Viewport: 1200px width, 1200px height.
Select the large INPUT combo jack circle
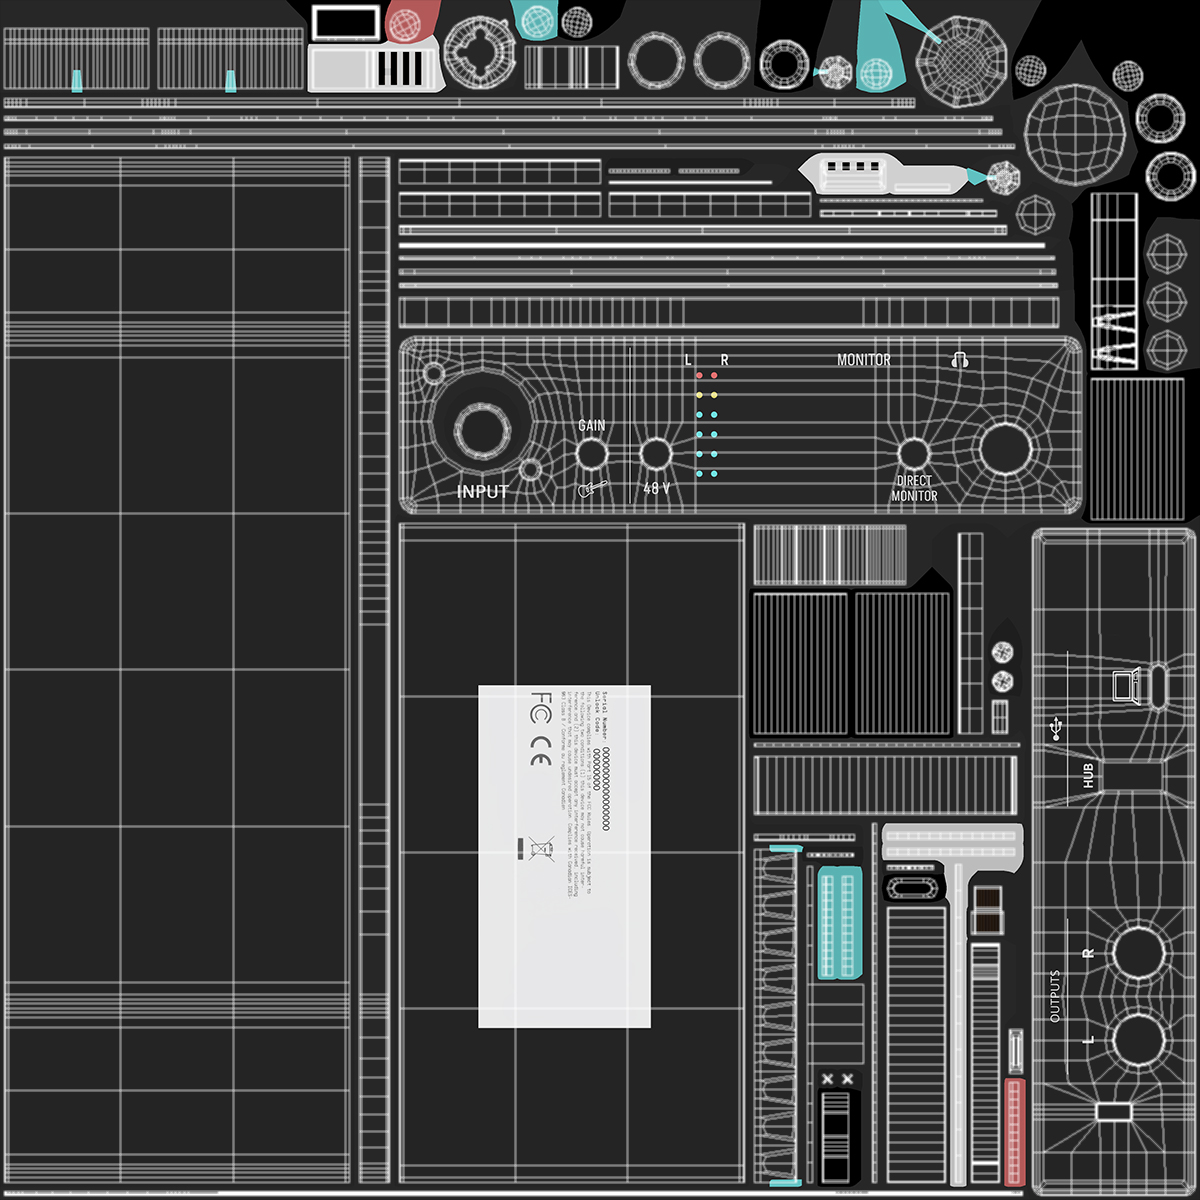click(482, 431)
